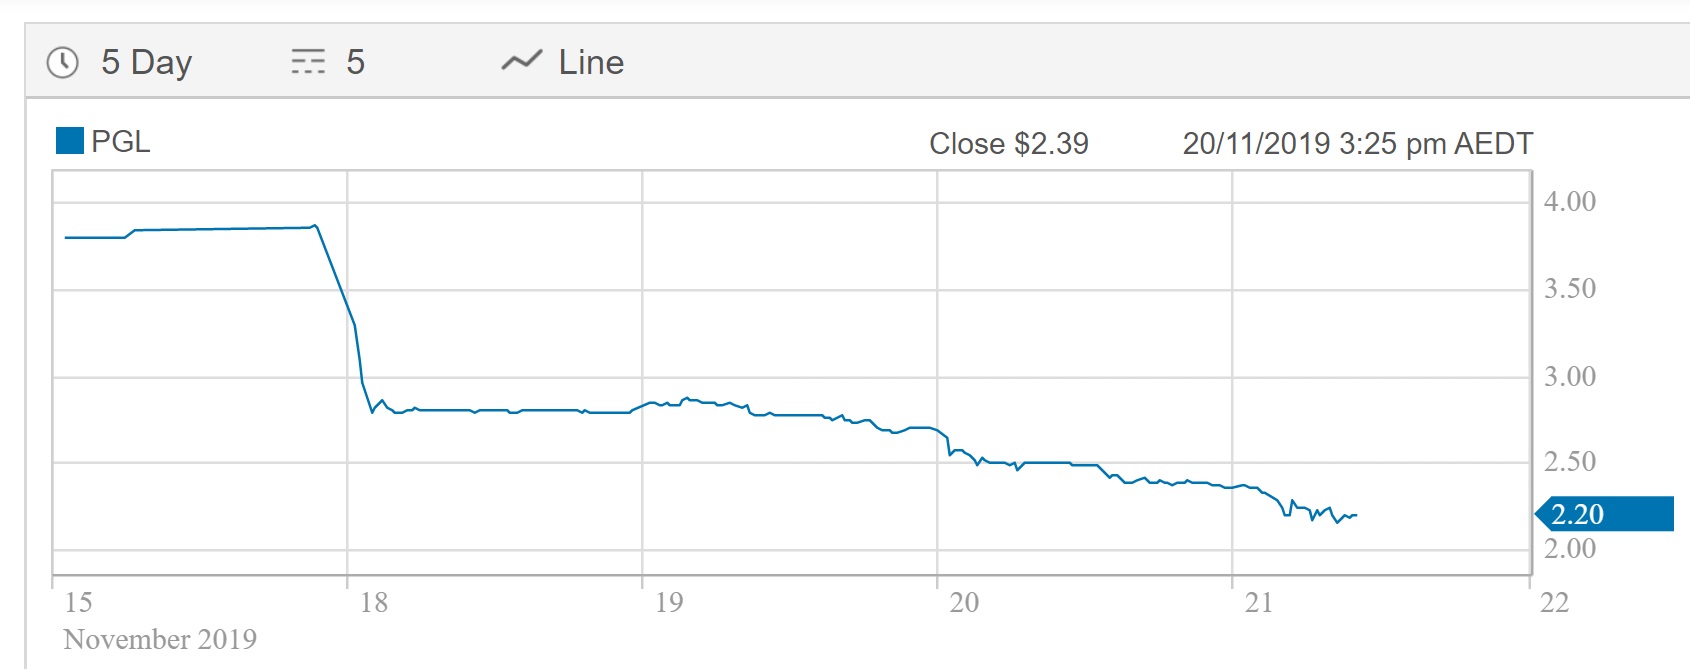Click the blue 2.20 current price tag
The width and height of the screenshot is (1690, 669).
point(1605,514)
